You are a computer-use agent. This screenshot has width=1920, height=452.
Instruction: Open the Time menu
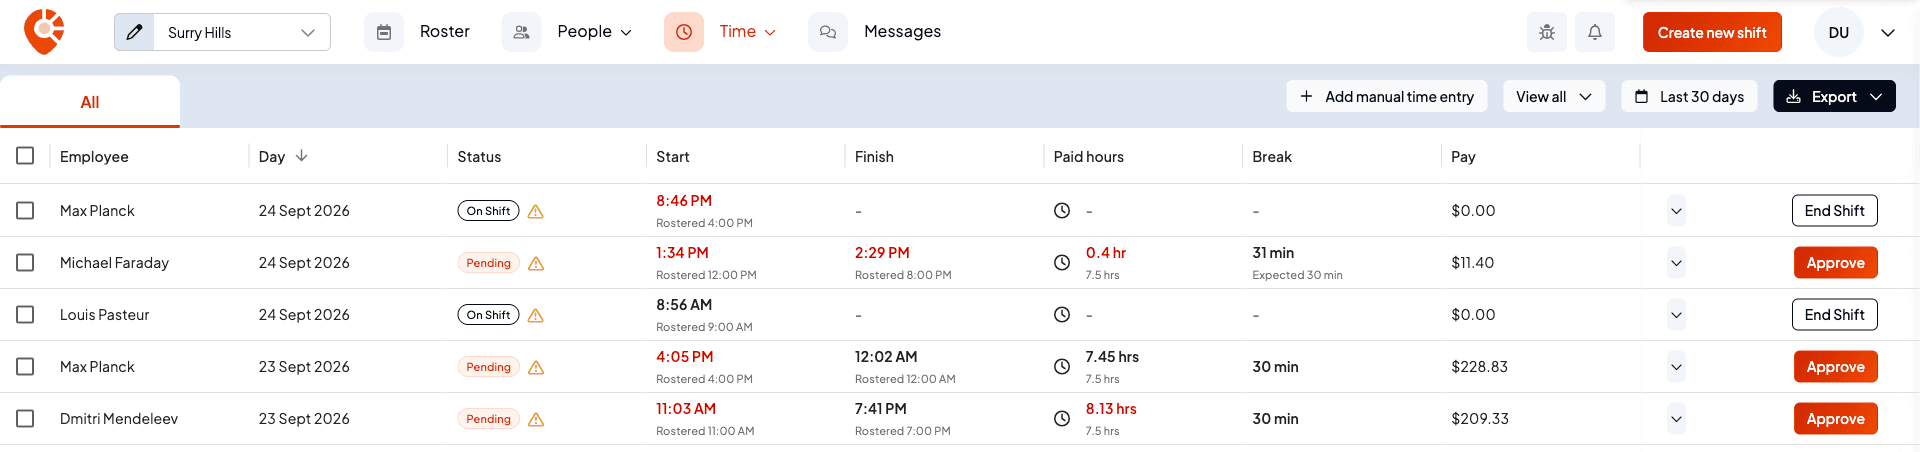click(x=747, y=32)
